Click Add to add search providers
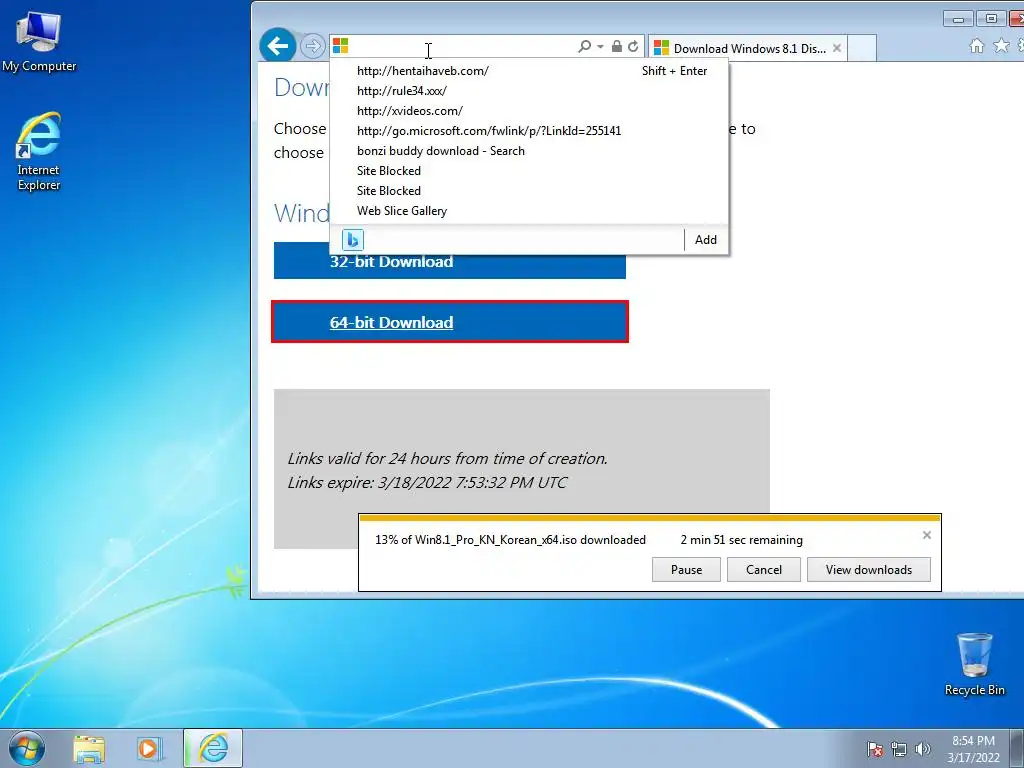 coord(705,240)
